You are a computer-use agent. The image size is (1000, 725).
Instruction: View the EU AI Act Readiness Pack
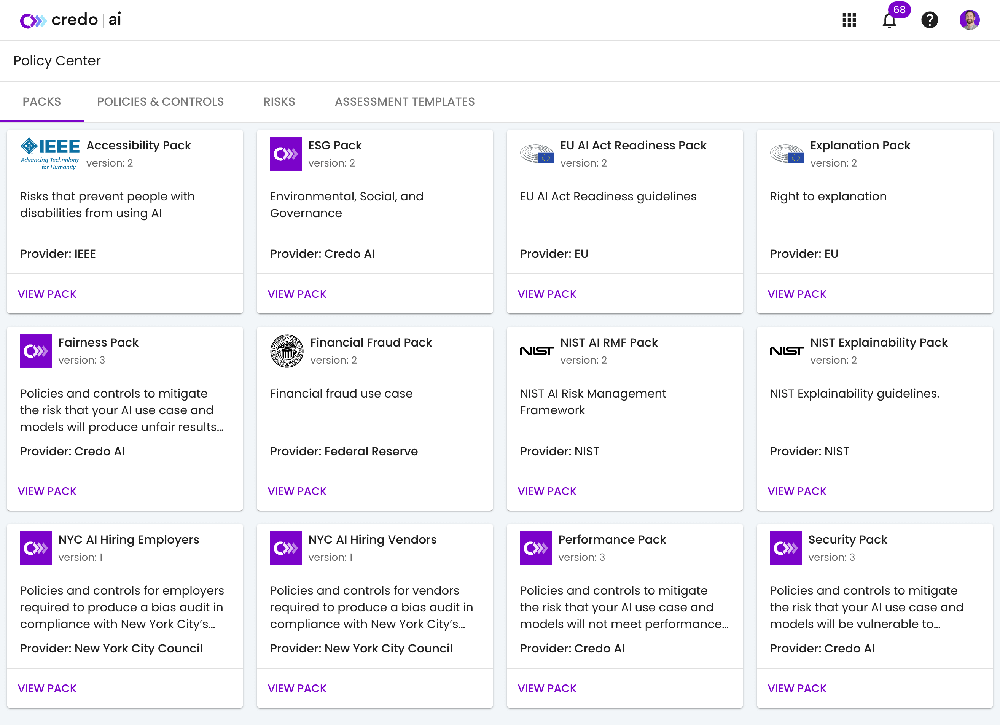coord(547,294)
